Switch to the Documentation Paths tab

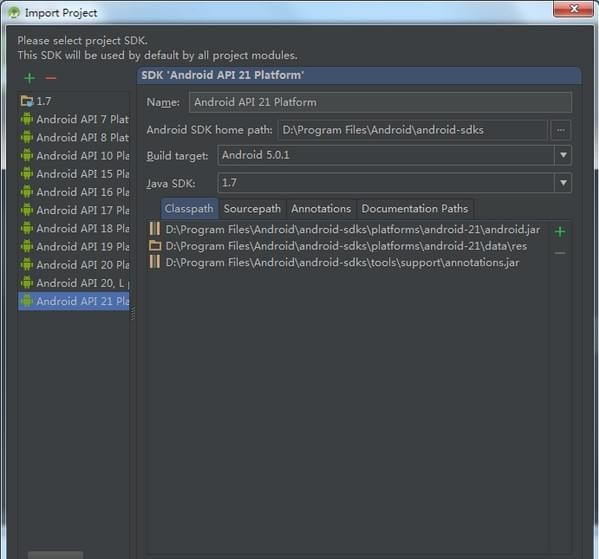[414, 209]
